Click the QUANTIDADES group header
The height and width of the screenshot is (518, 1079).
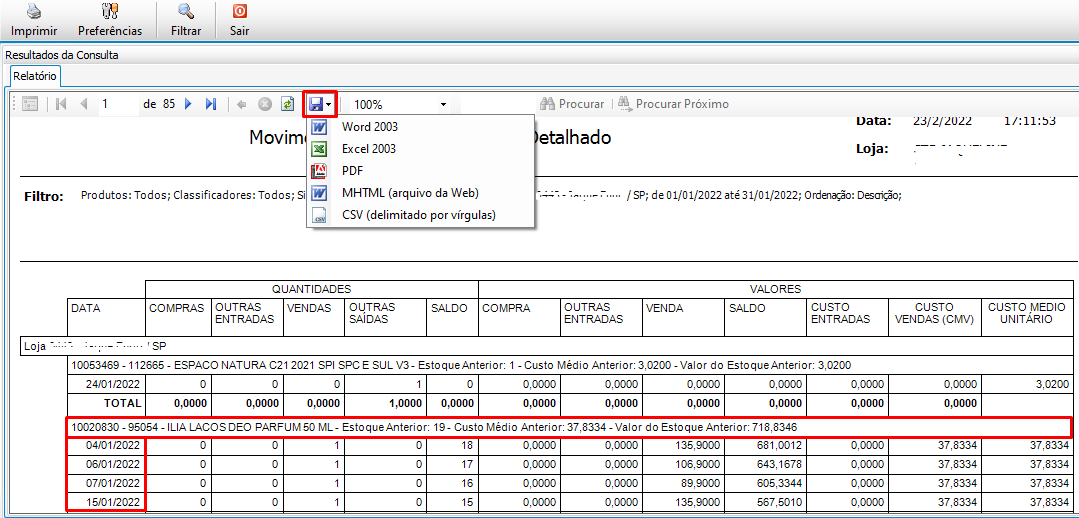(312, 289)
